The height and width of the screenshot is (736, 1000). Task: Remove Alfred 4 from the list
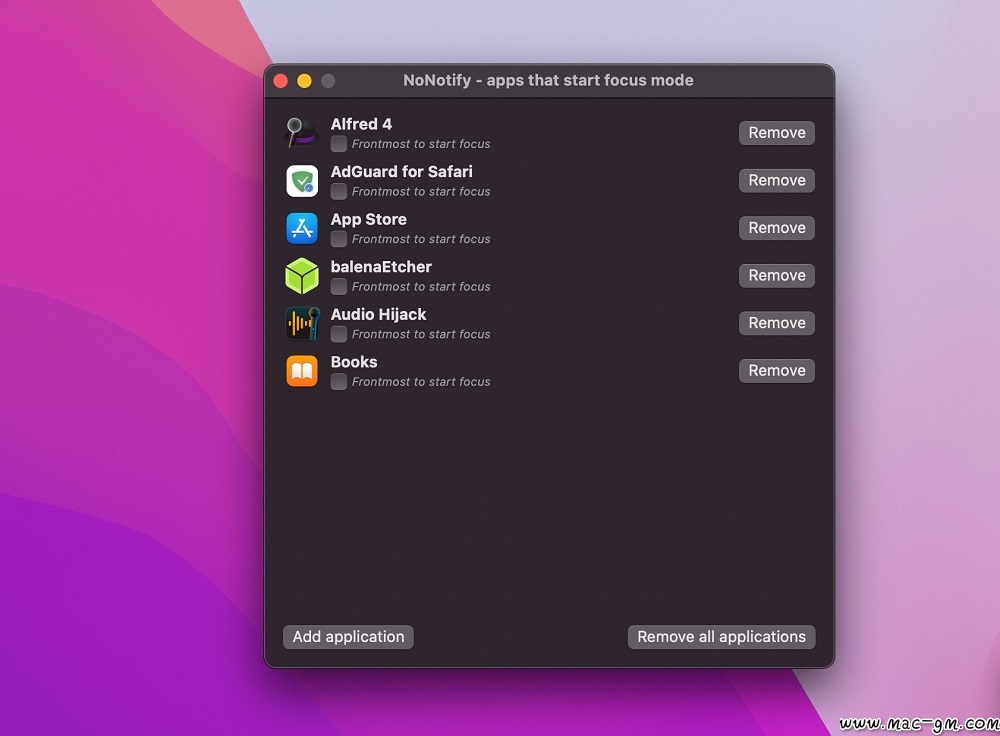777,133
